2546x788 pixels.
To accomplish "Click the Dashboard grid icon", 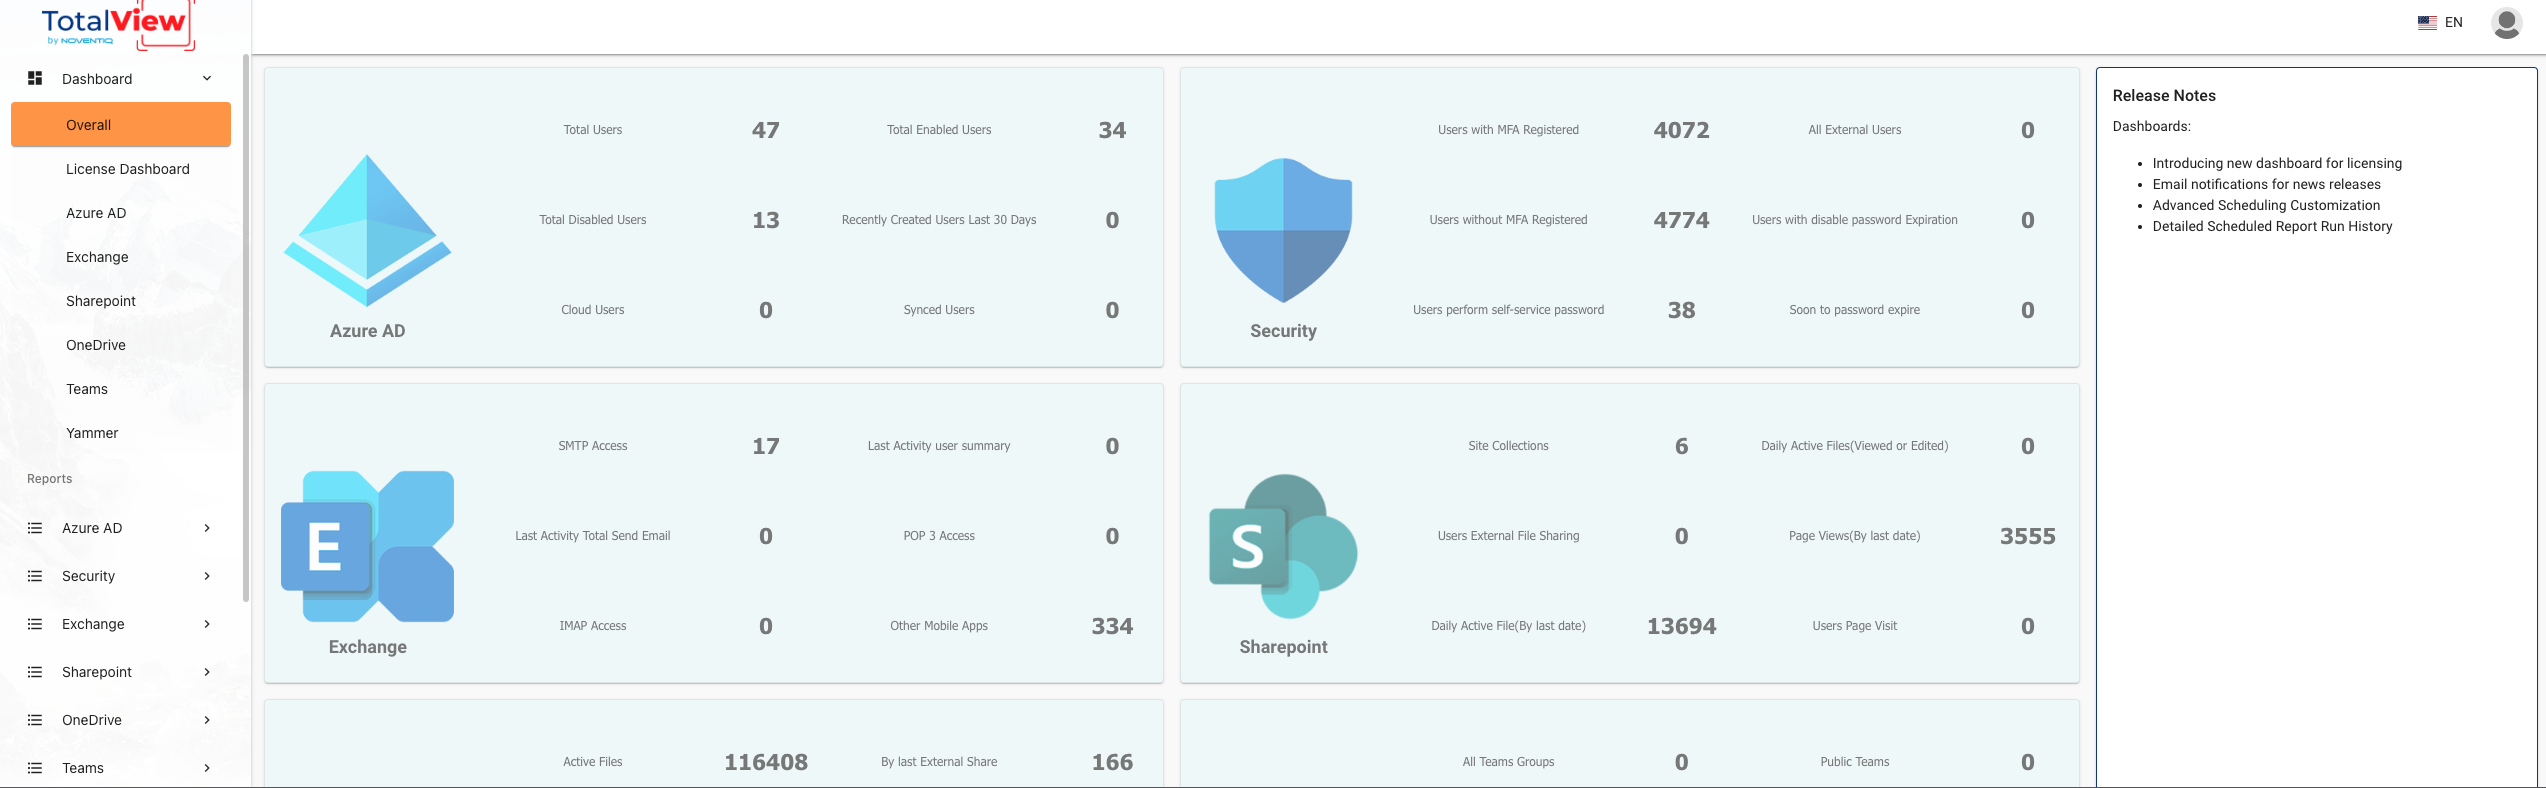I will pos(35,78).
